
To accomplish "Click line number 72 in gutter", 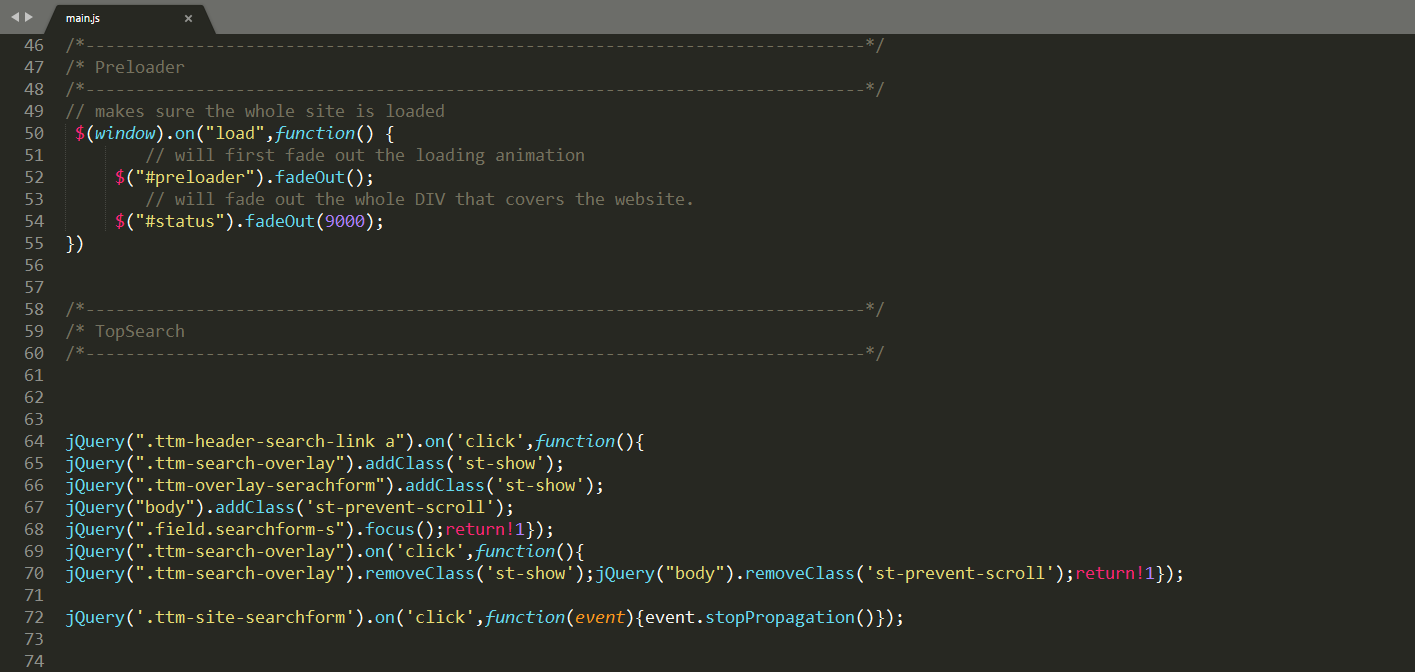I will click(x=33, y=617).
